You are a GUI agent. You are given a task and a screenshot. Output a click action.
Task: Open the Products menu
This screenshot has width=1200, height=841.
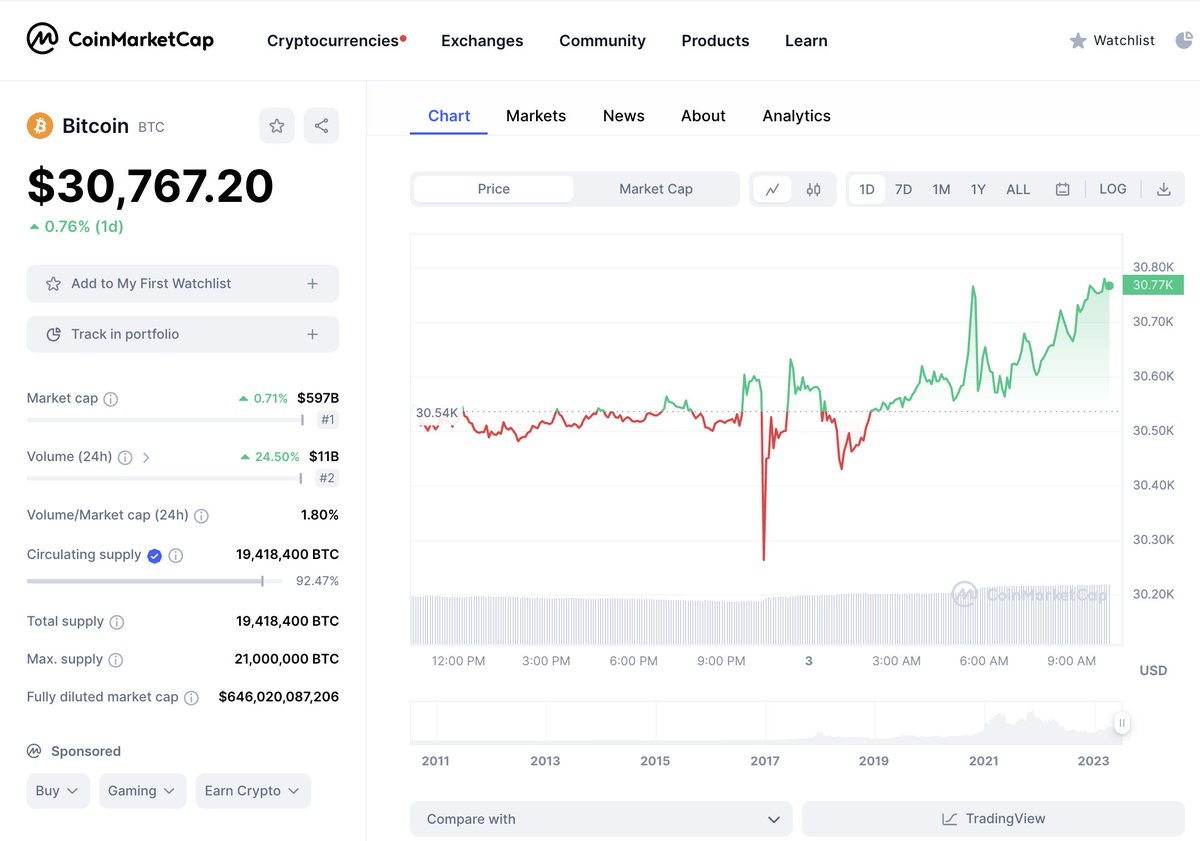[715, 41]
